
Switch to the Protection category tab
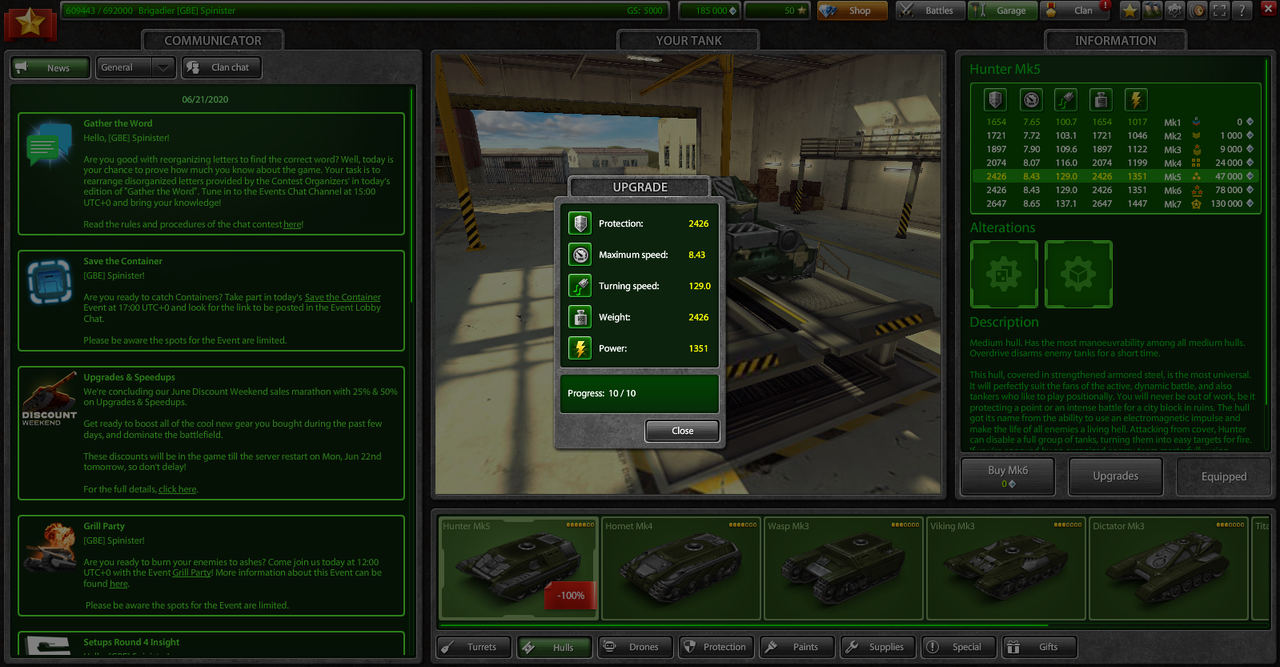[x=715, y=647]
